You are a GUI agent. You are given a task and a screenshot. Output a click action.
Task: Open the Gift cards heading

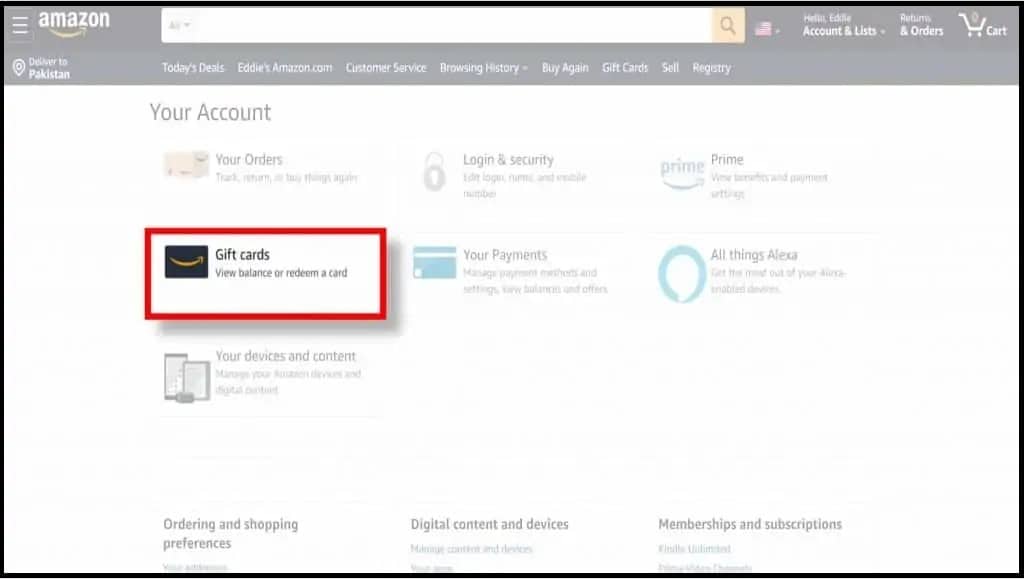(x=242, y=255)
